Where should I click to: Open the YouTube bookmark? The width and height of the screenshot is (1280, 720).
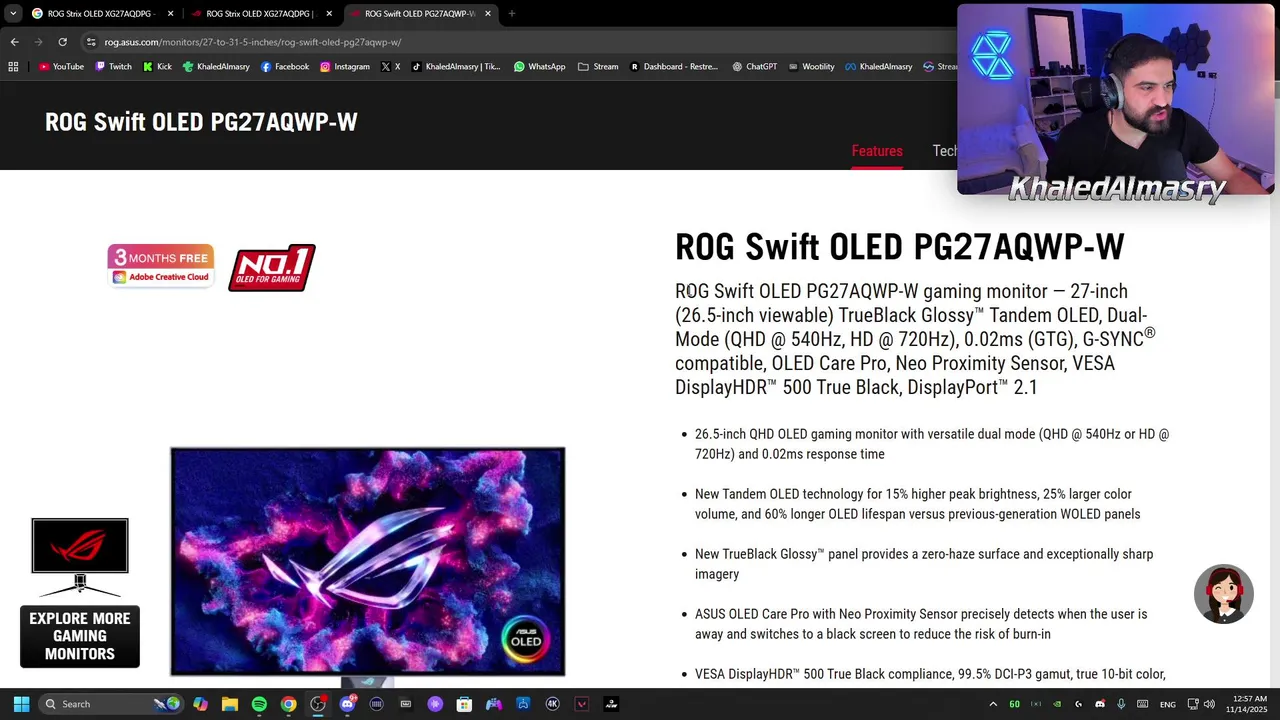(61, 67)
